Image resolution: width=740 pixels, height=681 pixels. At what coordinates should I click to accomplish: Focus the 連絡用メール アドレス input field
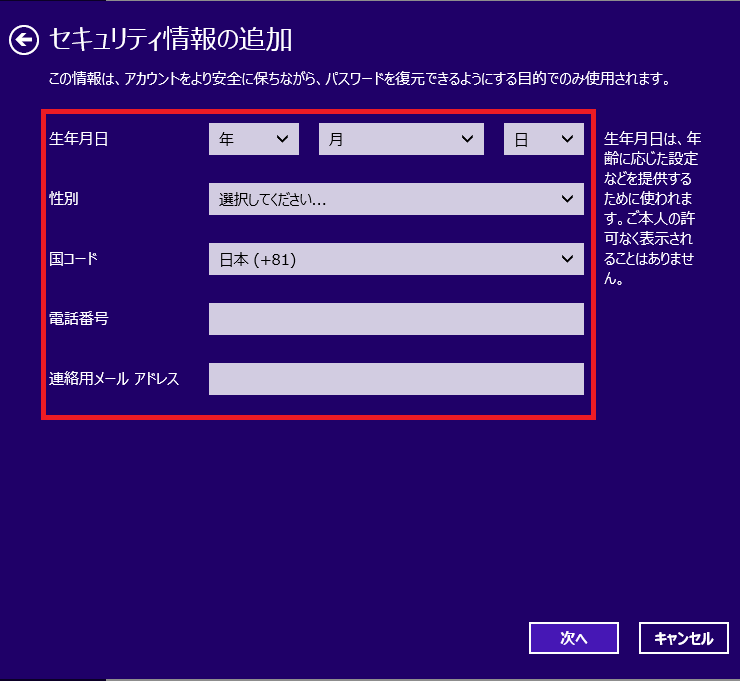396,379
